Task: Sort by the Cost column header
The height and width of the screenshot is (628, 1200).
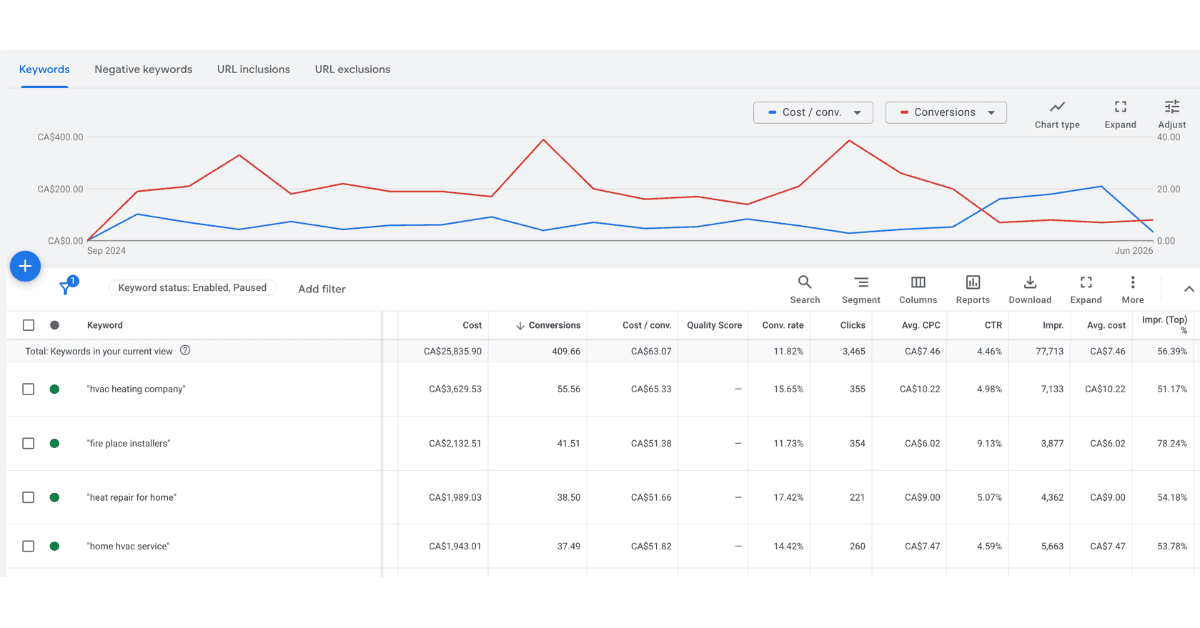Action: (x=472, y=325)
